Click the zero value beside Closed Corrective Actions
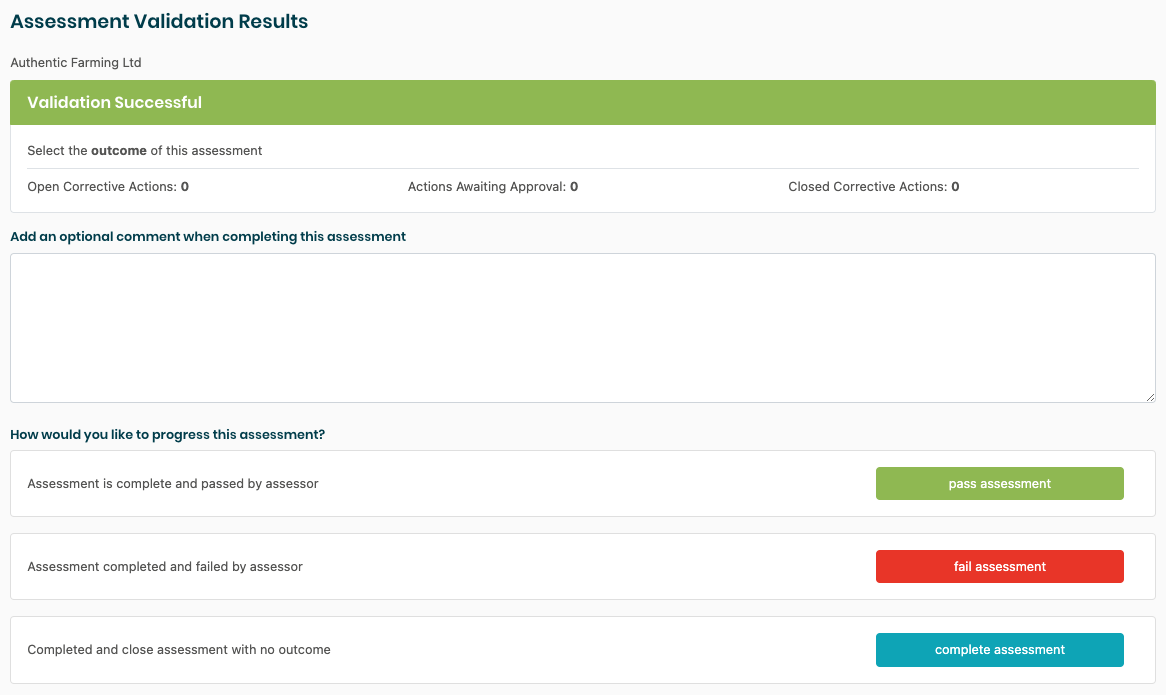Image resolution: width=1166 pixels, height=695 pixels. (955, 187)
